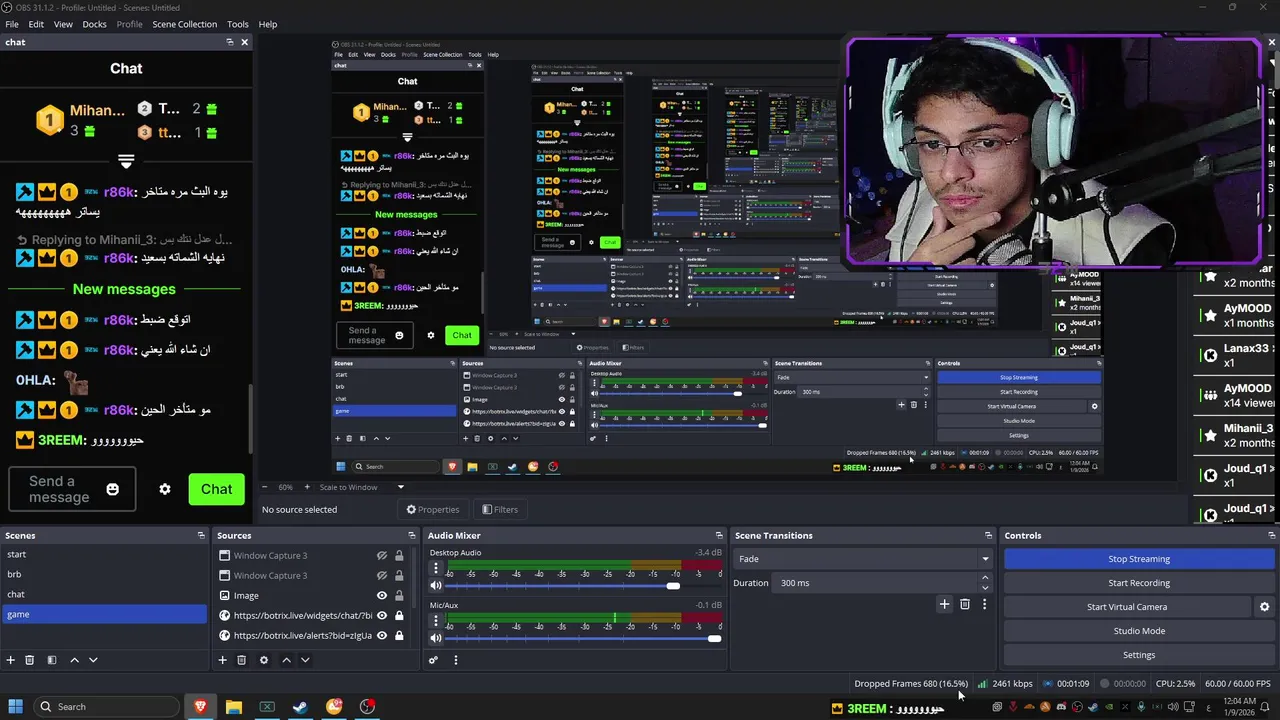This screenshot has width=1280, height=720.
Task: Open chat settings gear icon
Action: click(165, 489)
